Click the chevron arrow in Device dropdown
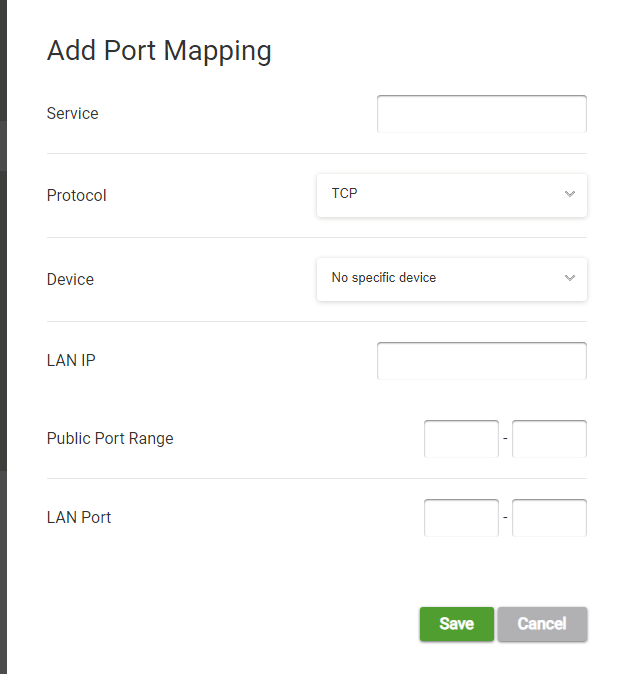Viewport: 621px width, 674px height. click(x=570, y=278)
